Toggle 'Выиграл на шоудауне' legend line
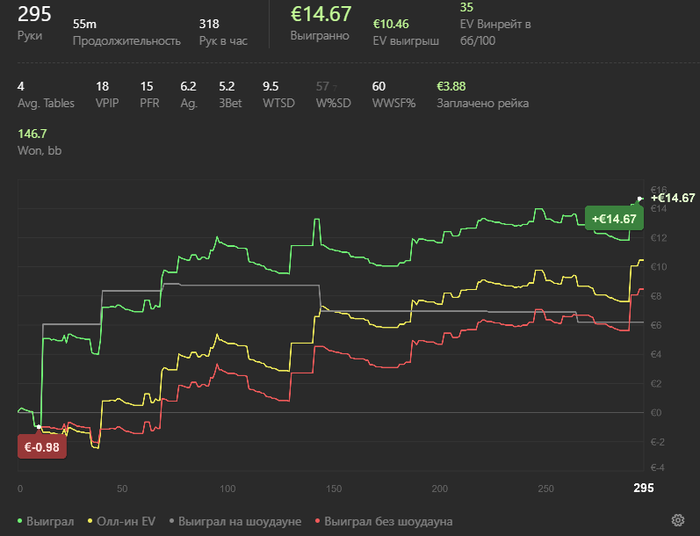 click(x=239, y=521)
